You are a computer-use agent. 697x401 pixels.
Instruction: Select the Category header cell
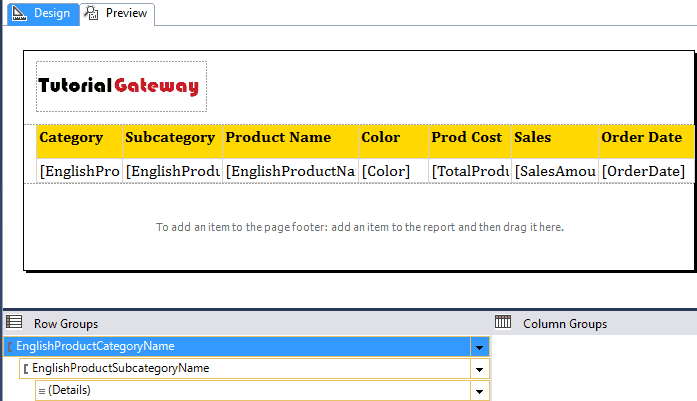click(x=79, y=141)
